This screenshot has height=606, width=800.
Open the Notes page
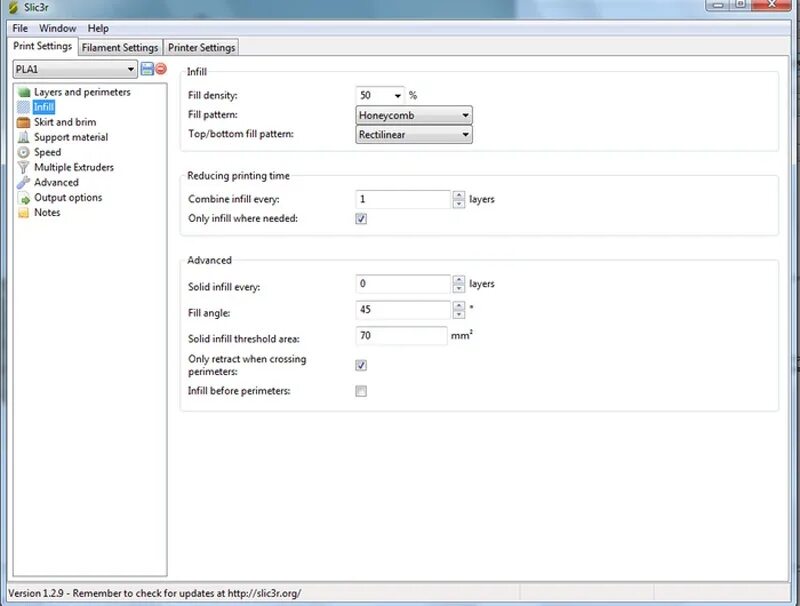(x=47, y=213)
